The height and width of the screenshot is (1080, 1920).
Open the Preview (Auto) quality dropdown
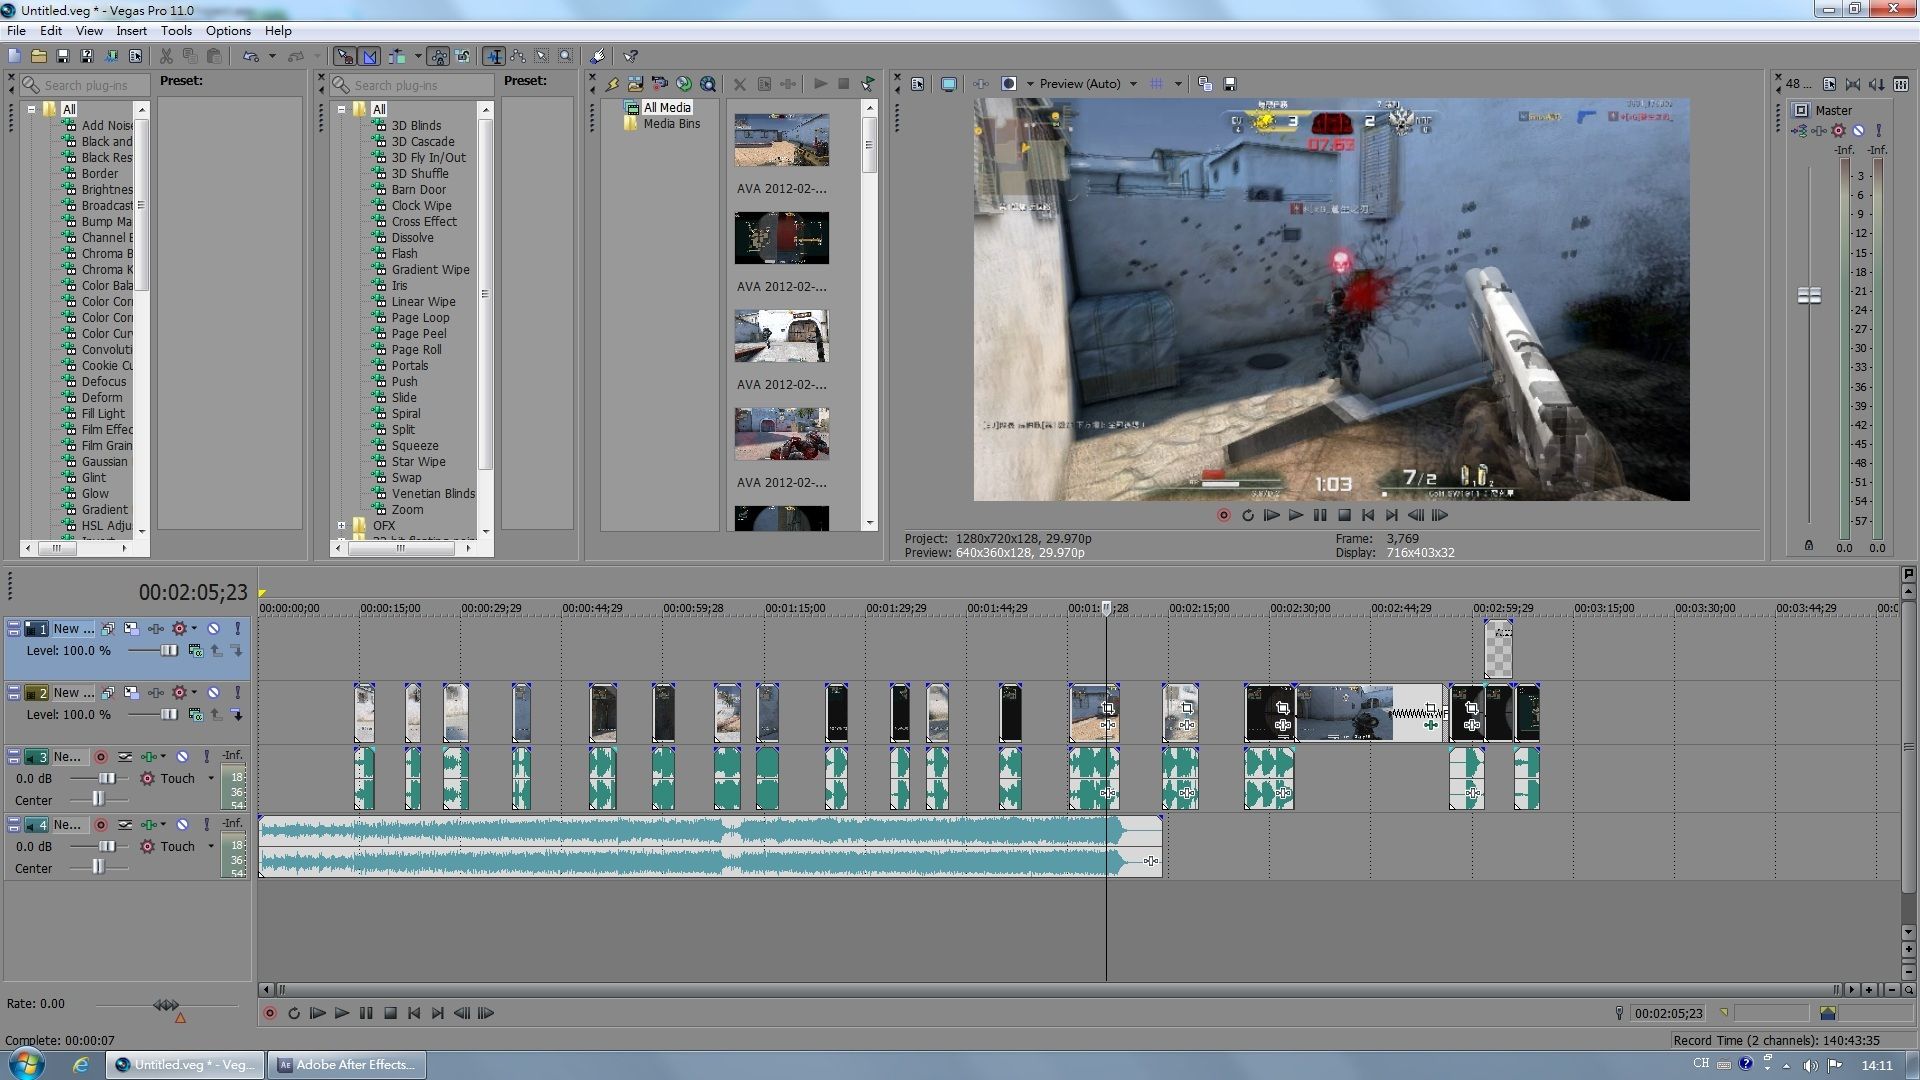point(1133,84)
